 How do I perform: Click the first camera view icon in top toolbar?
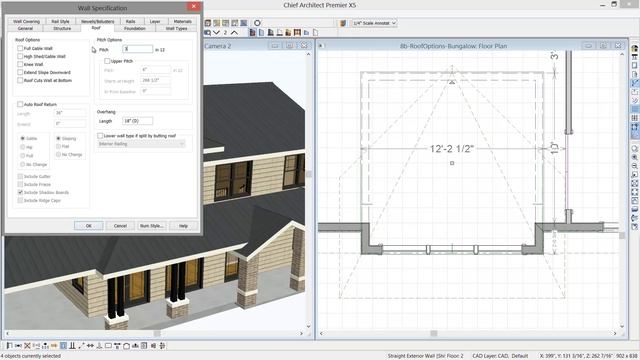(208, 23)
